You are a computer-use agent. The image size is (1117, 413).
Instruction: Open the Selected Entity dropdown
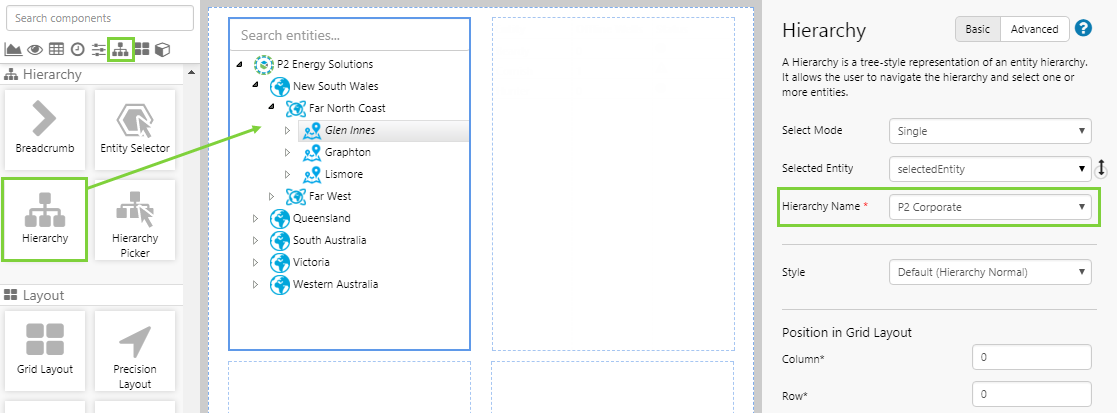pos(990,169)
